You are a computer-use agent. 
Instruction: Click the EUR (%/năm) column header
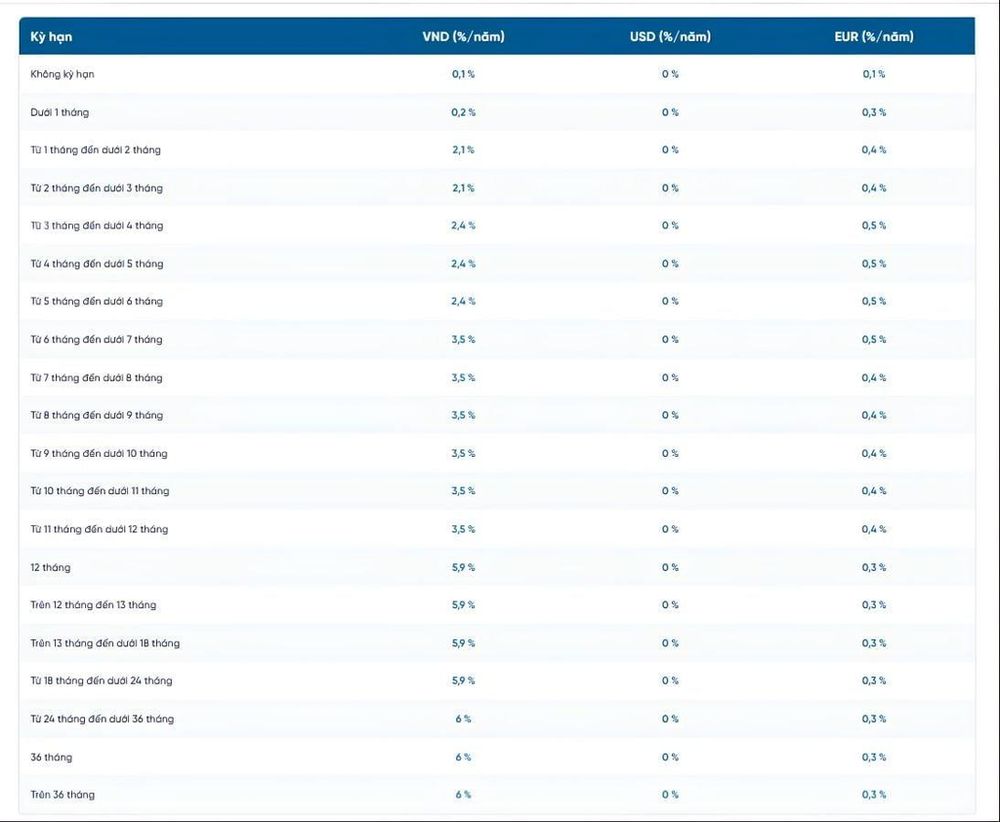click(874, 37)
